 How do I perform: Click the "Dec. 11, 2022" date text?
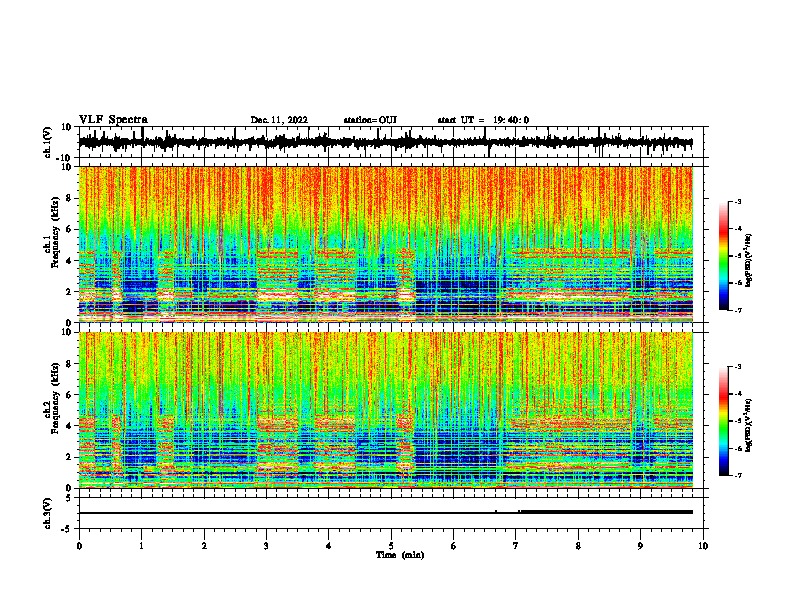coord(279,120)
